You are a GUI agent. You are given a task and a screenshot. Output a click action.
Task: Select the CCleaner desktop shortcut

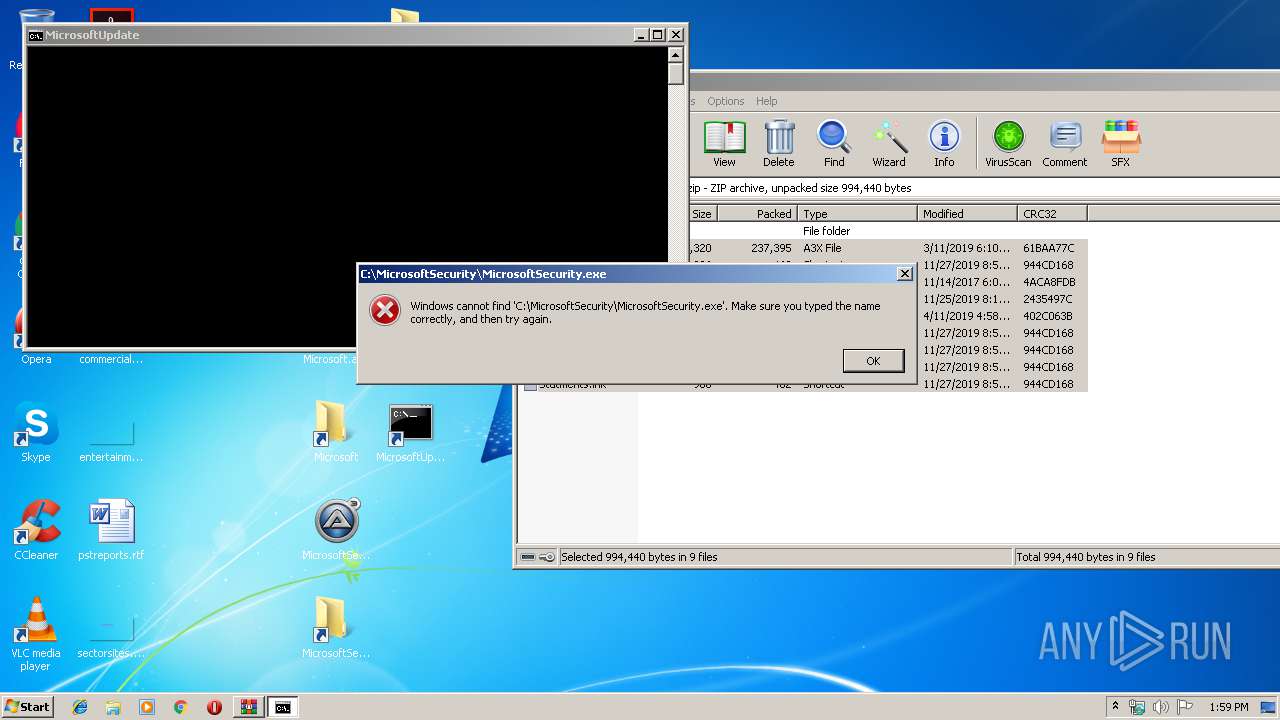[36, 529]
